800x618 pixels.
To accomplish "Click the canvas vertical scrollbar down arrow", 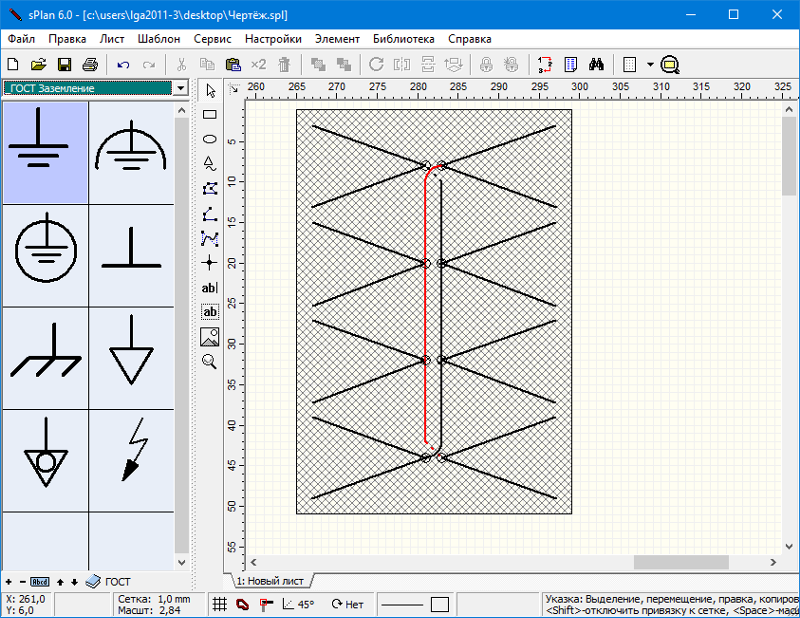I will pos(789,547).
